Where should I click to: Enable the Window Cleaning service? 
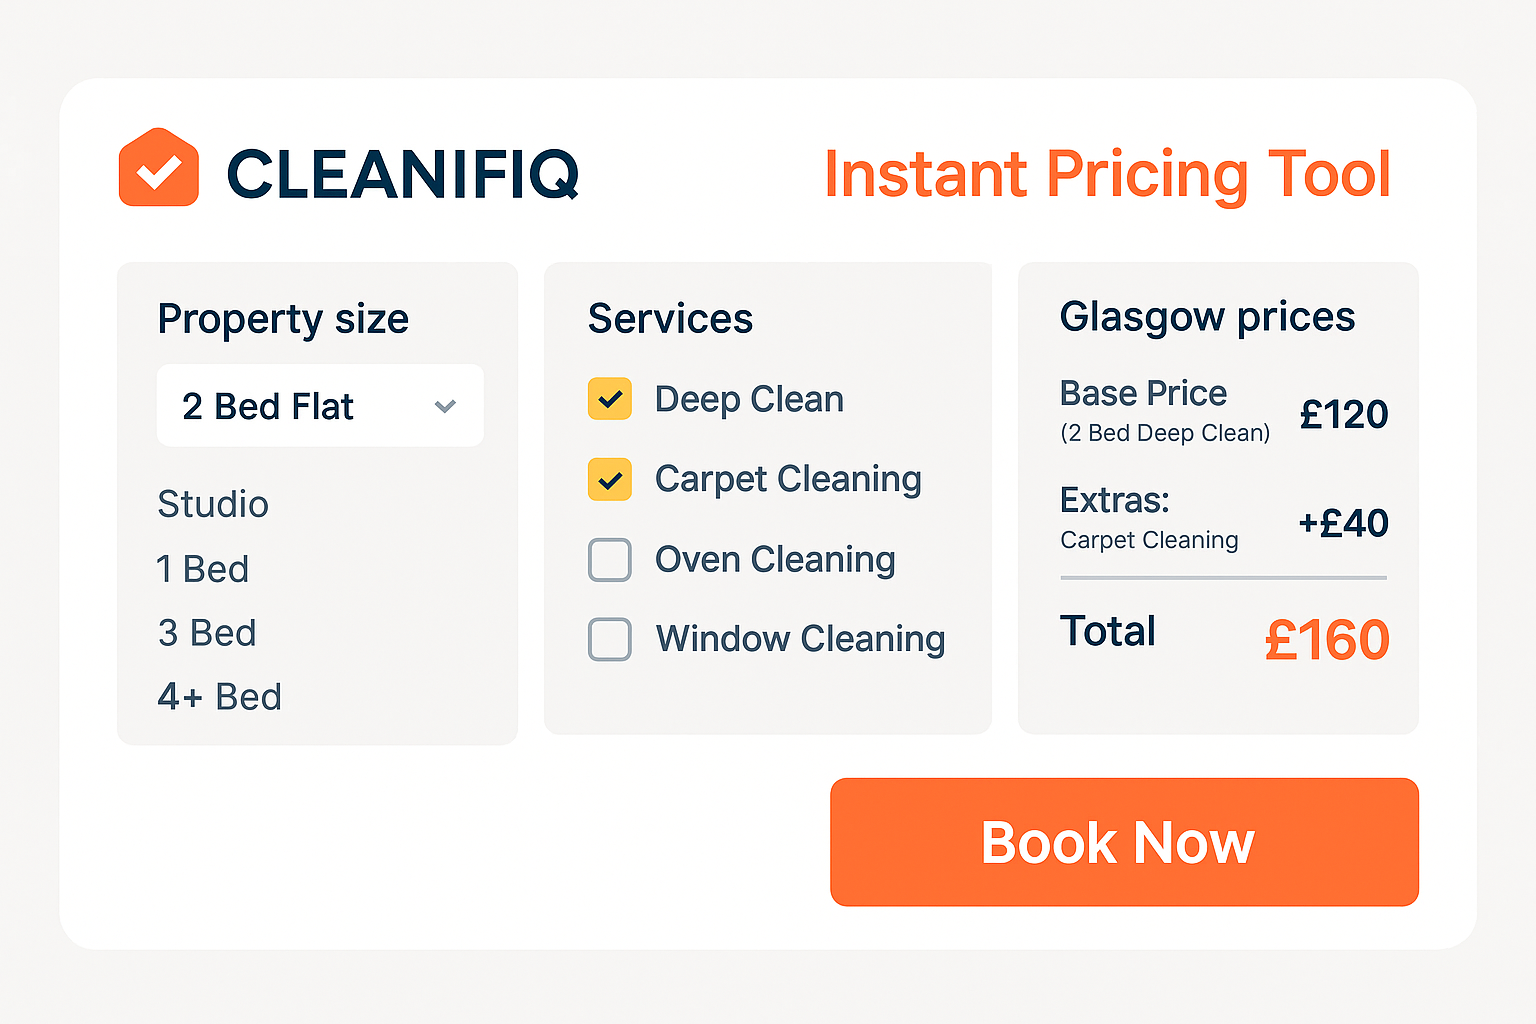click(610, 639)
